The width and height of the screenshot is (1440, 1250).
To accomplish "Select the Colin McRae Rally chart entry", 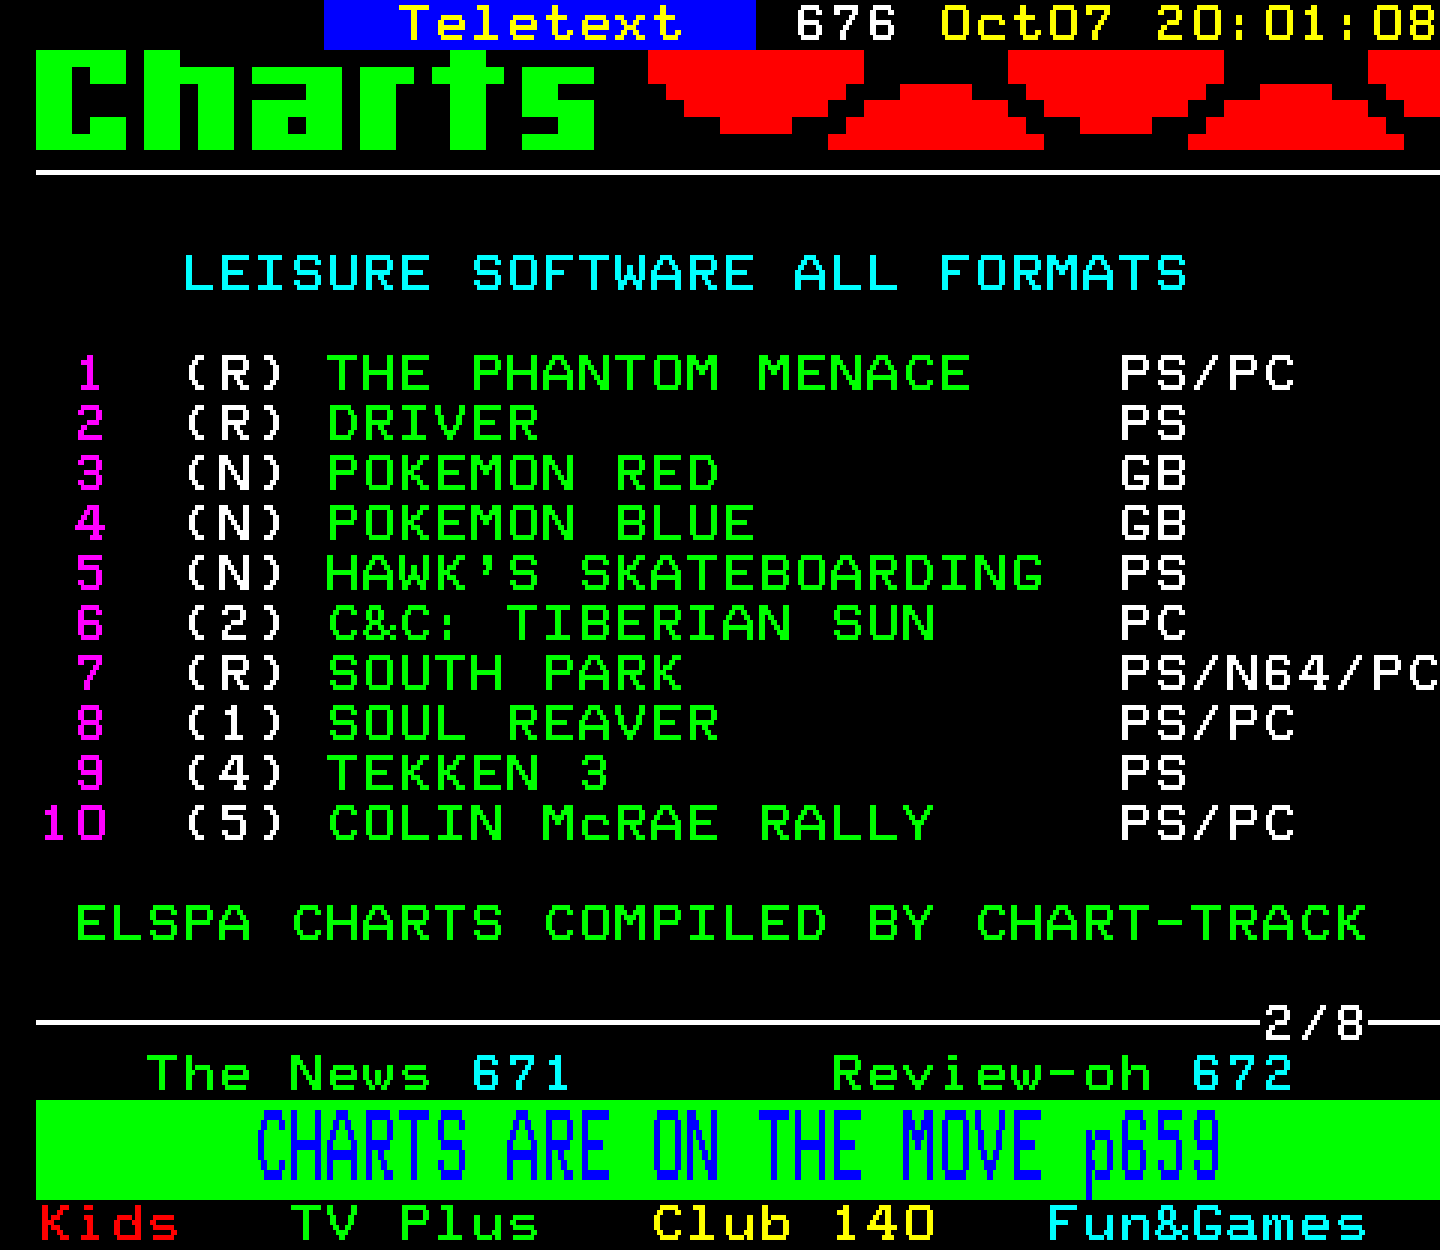I will [x=630, y=824].
